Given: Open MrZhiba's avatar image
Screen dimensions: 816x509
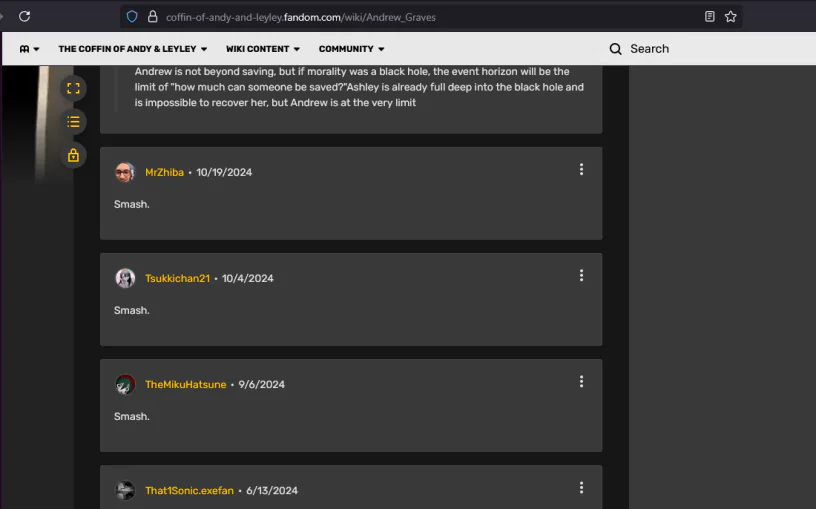Looking at the screenshot, I should pos(125,172).
